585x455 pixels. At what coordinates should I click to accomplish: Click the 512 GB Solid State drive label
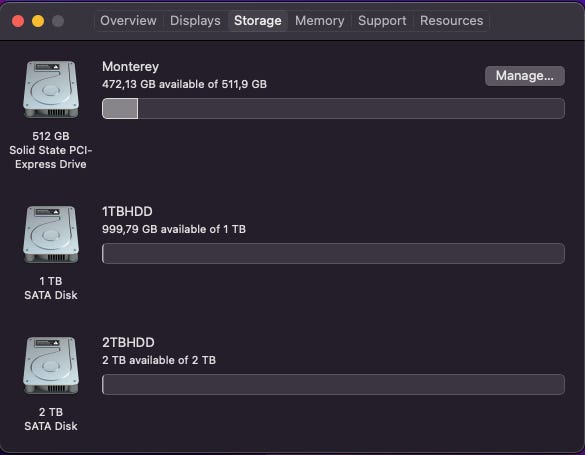pos(51,150)
